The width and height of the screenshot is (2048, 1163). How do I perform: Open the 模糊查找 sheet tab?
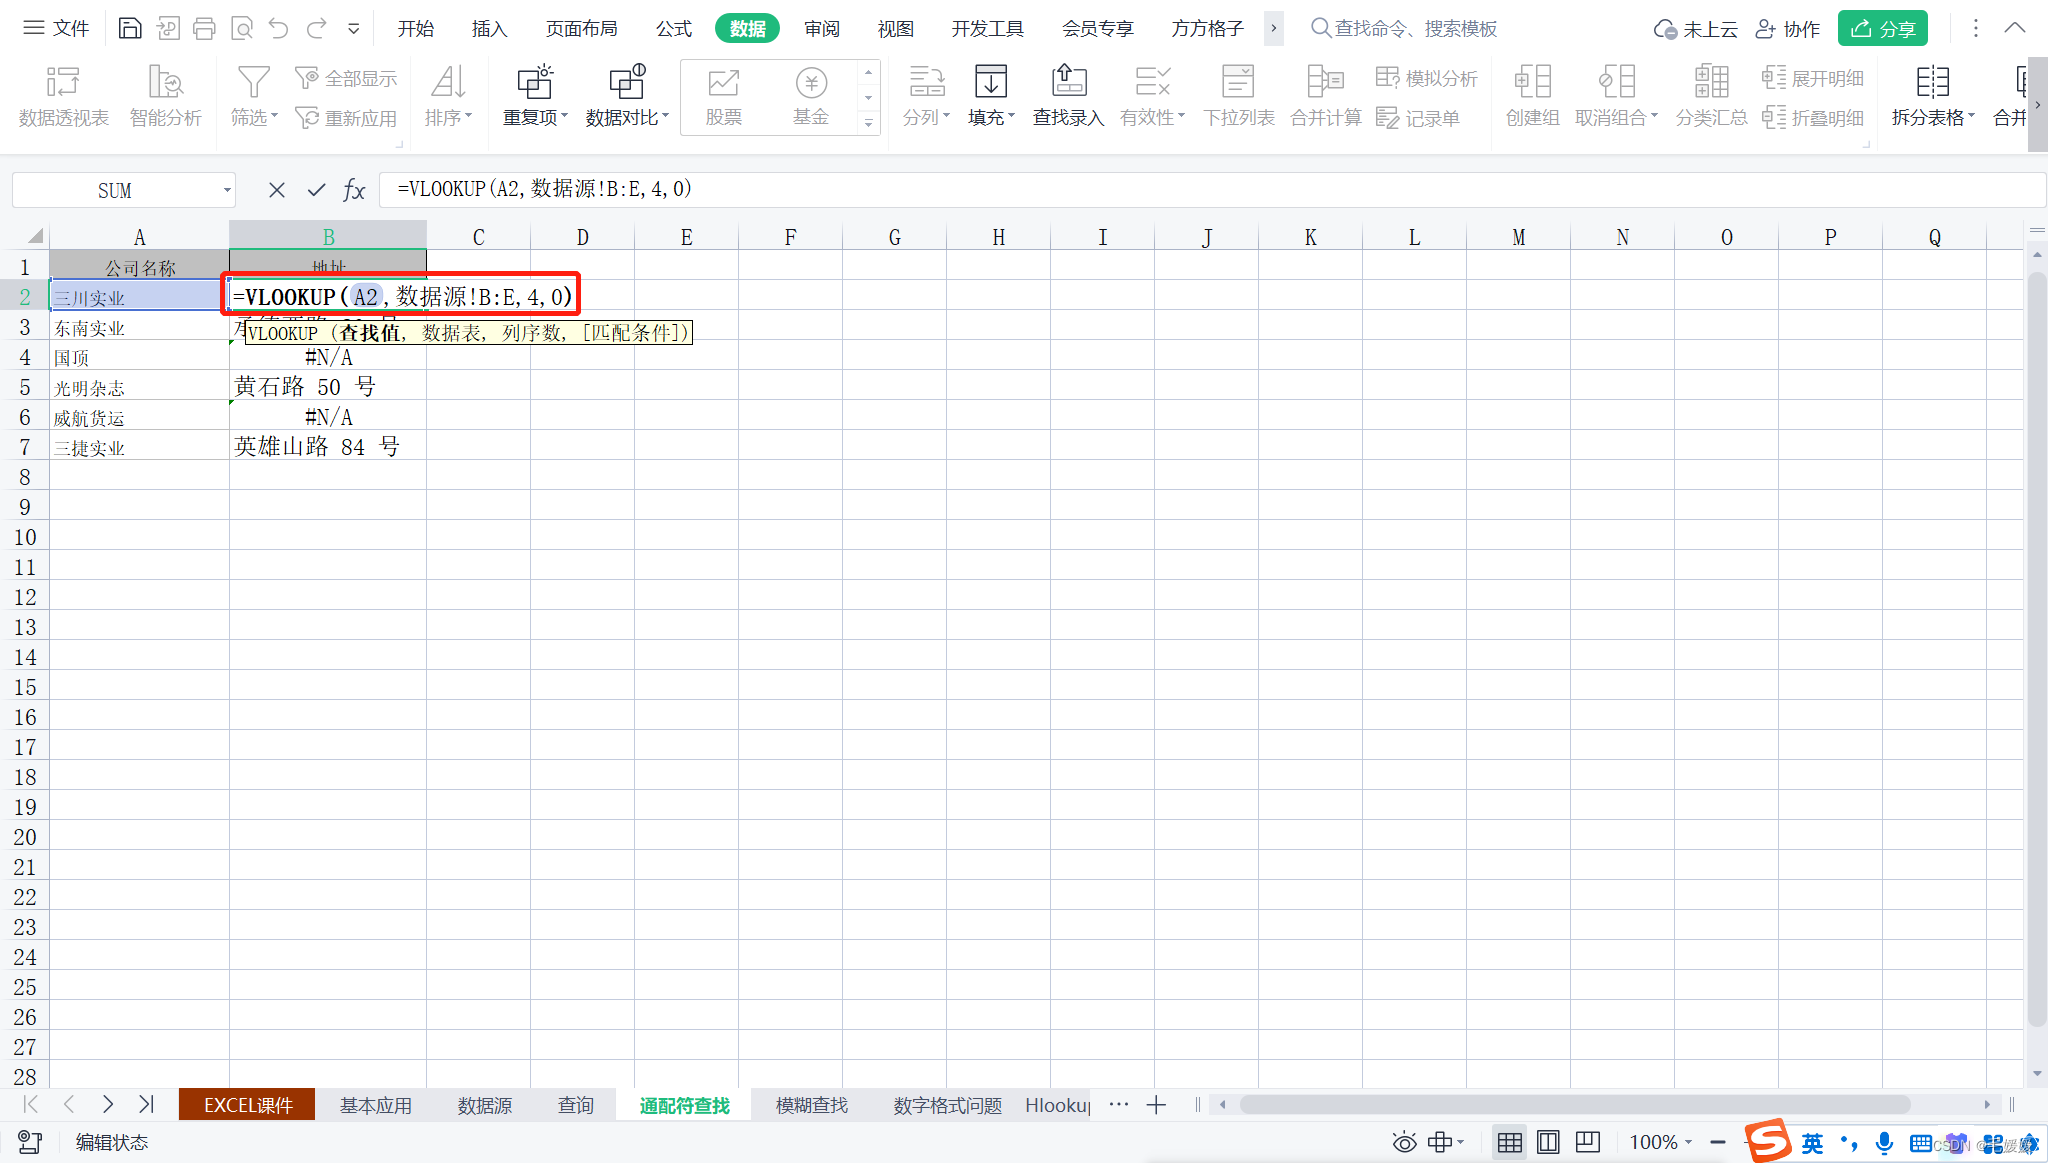(812, 1105)
